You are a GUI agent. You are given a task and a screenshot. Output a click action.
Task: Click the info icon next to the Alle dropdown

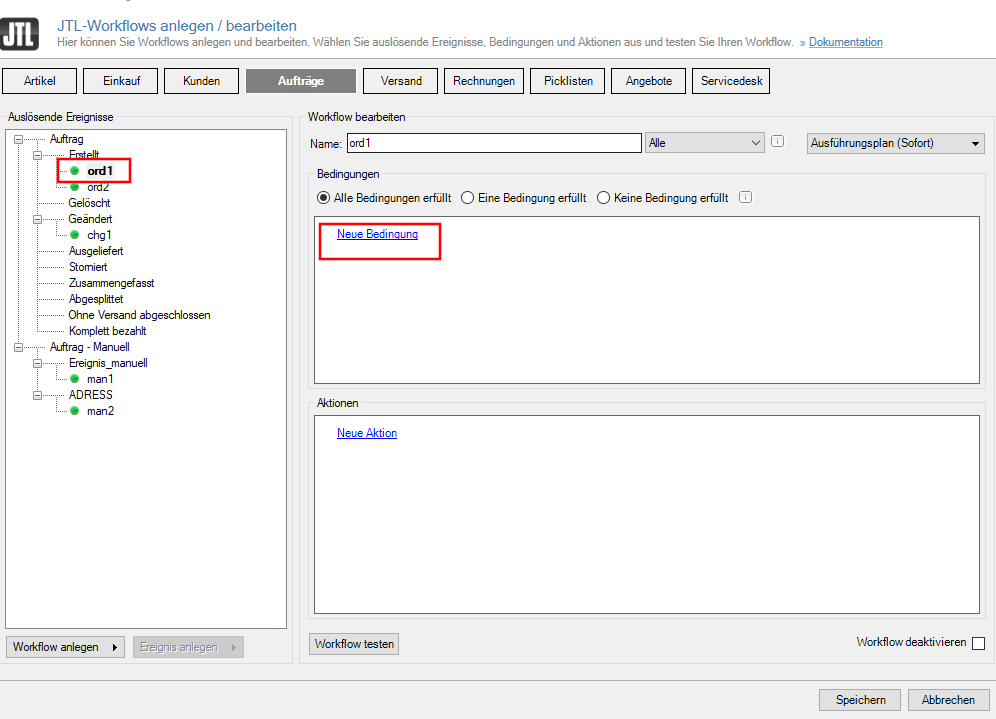pos(777,142)
